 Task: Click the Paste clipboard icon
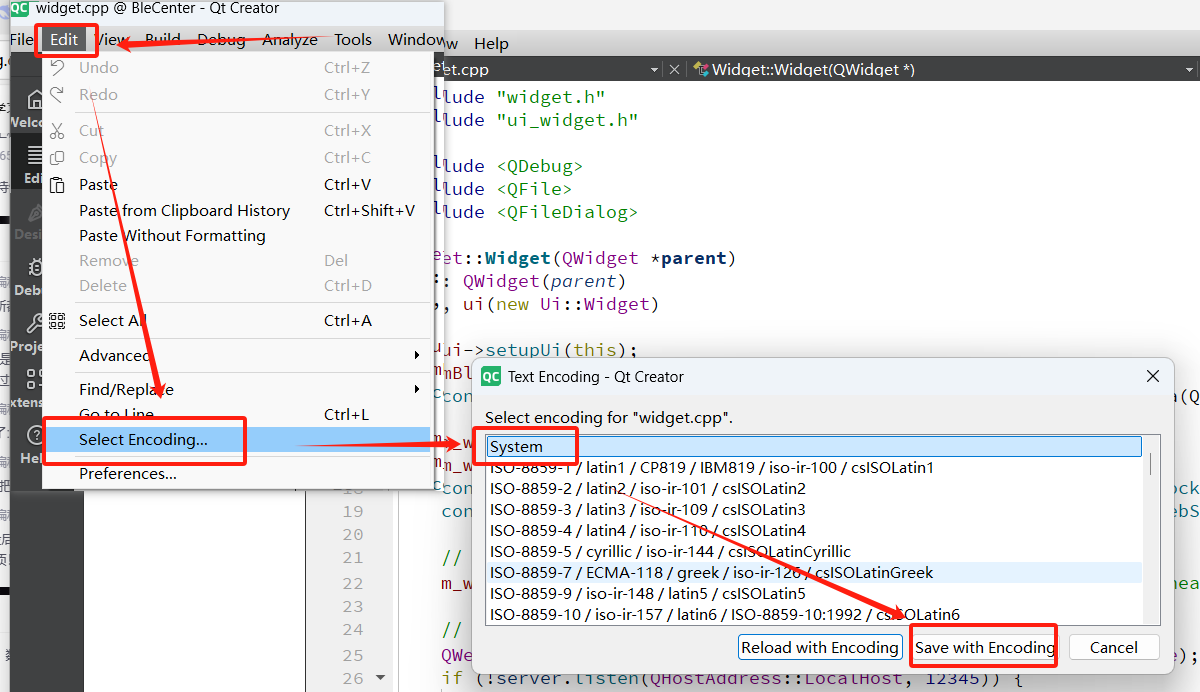click(x=58, y=185)
